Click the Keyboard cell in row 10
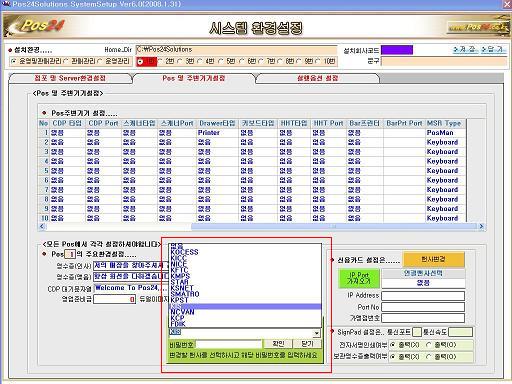This screenshot has width=512, height=384. coord(446,218)
